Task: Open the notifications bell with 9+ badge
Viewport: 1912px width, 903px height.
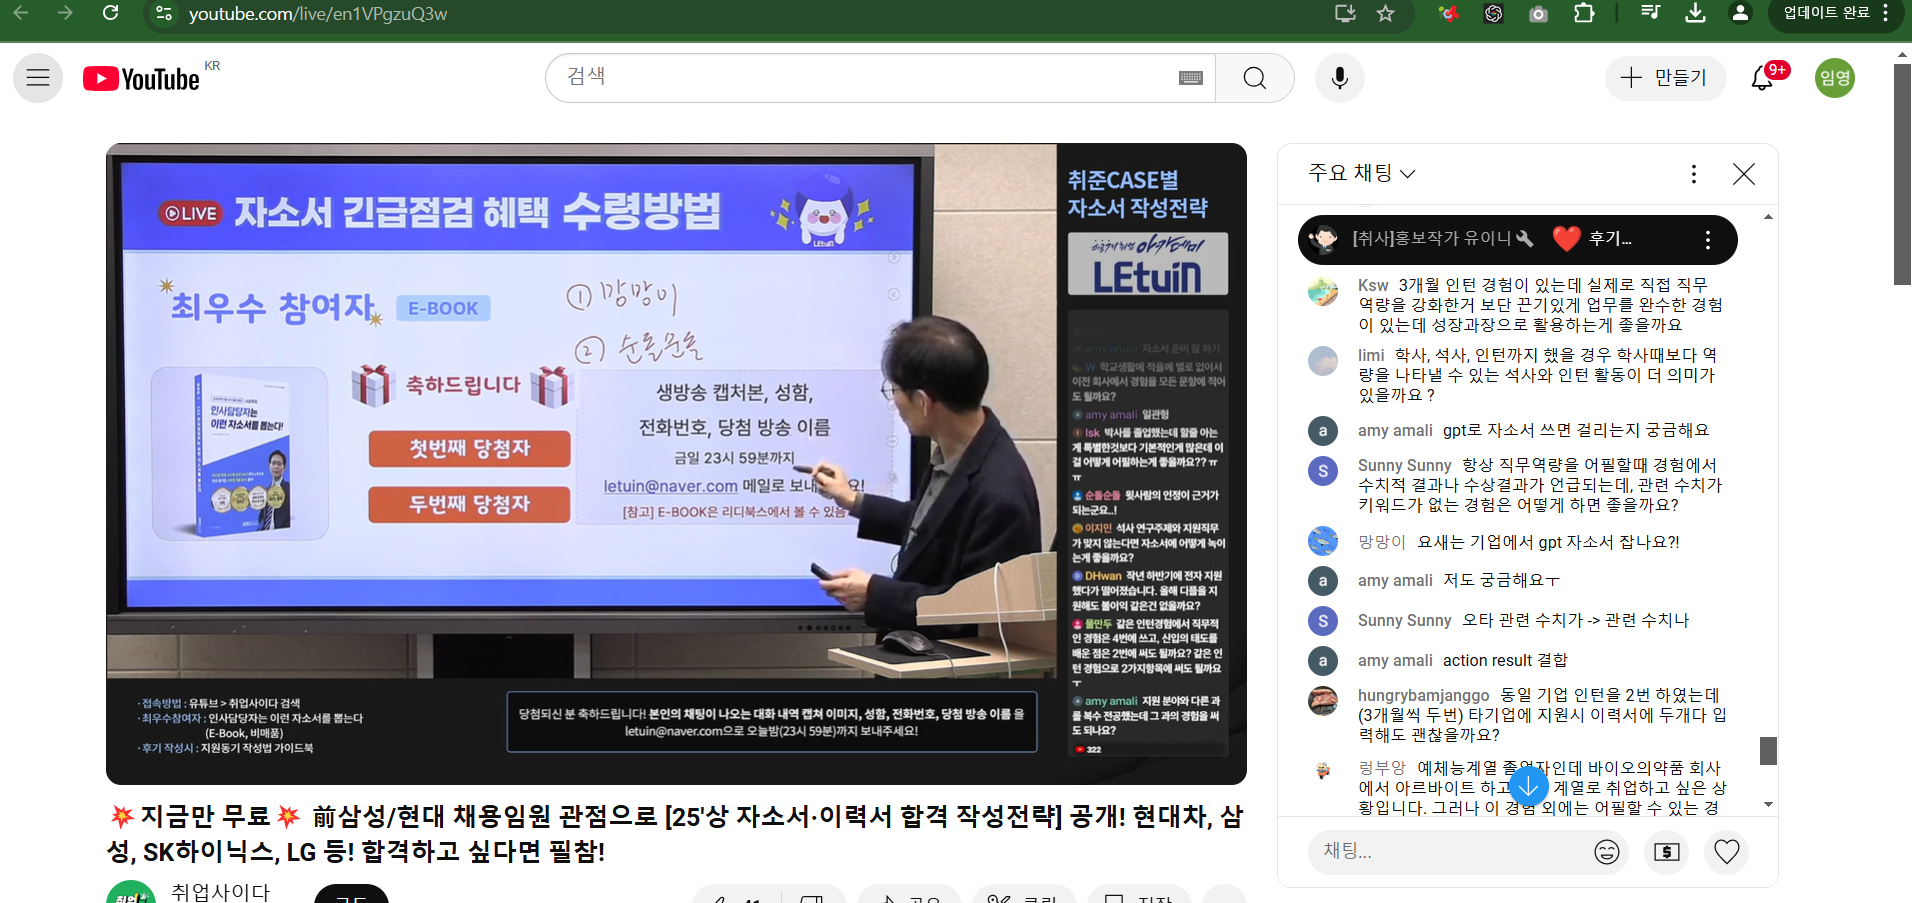Action: (x=1763, y=78)
